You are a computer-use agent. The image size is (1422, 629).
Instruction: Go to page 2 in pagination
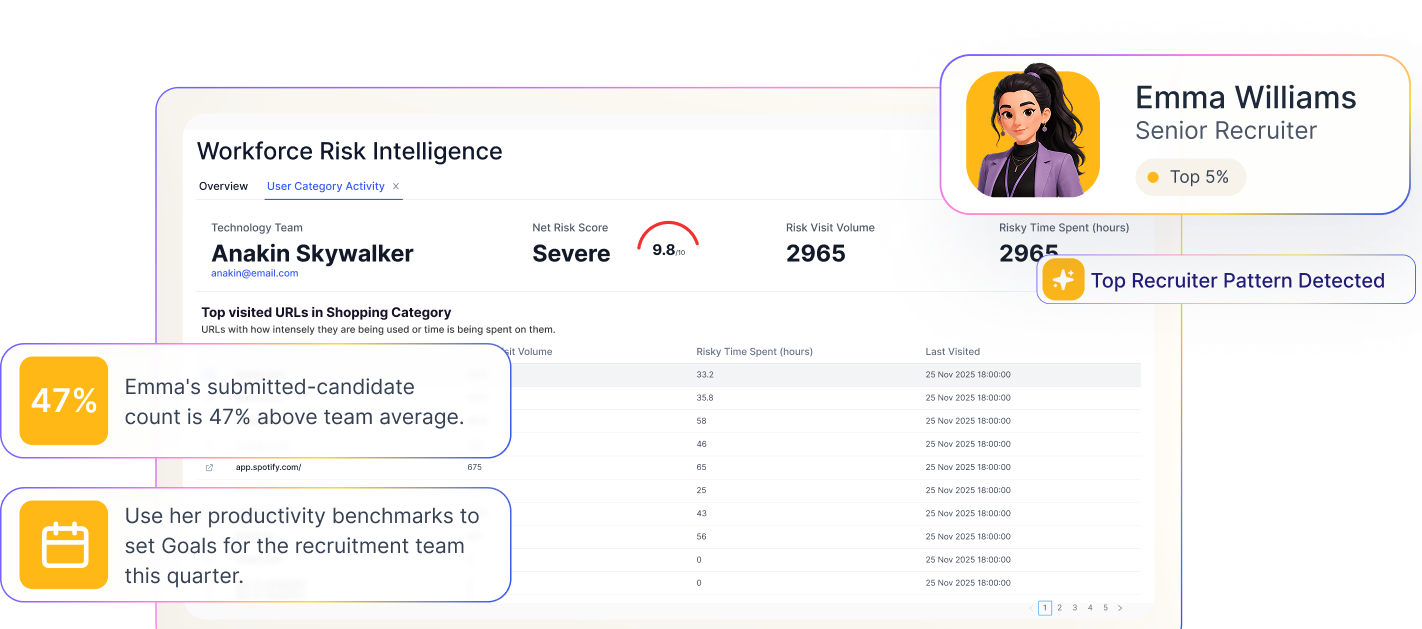click(1060, 608)
